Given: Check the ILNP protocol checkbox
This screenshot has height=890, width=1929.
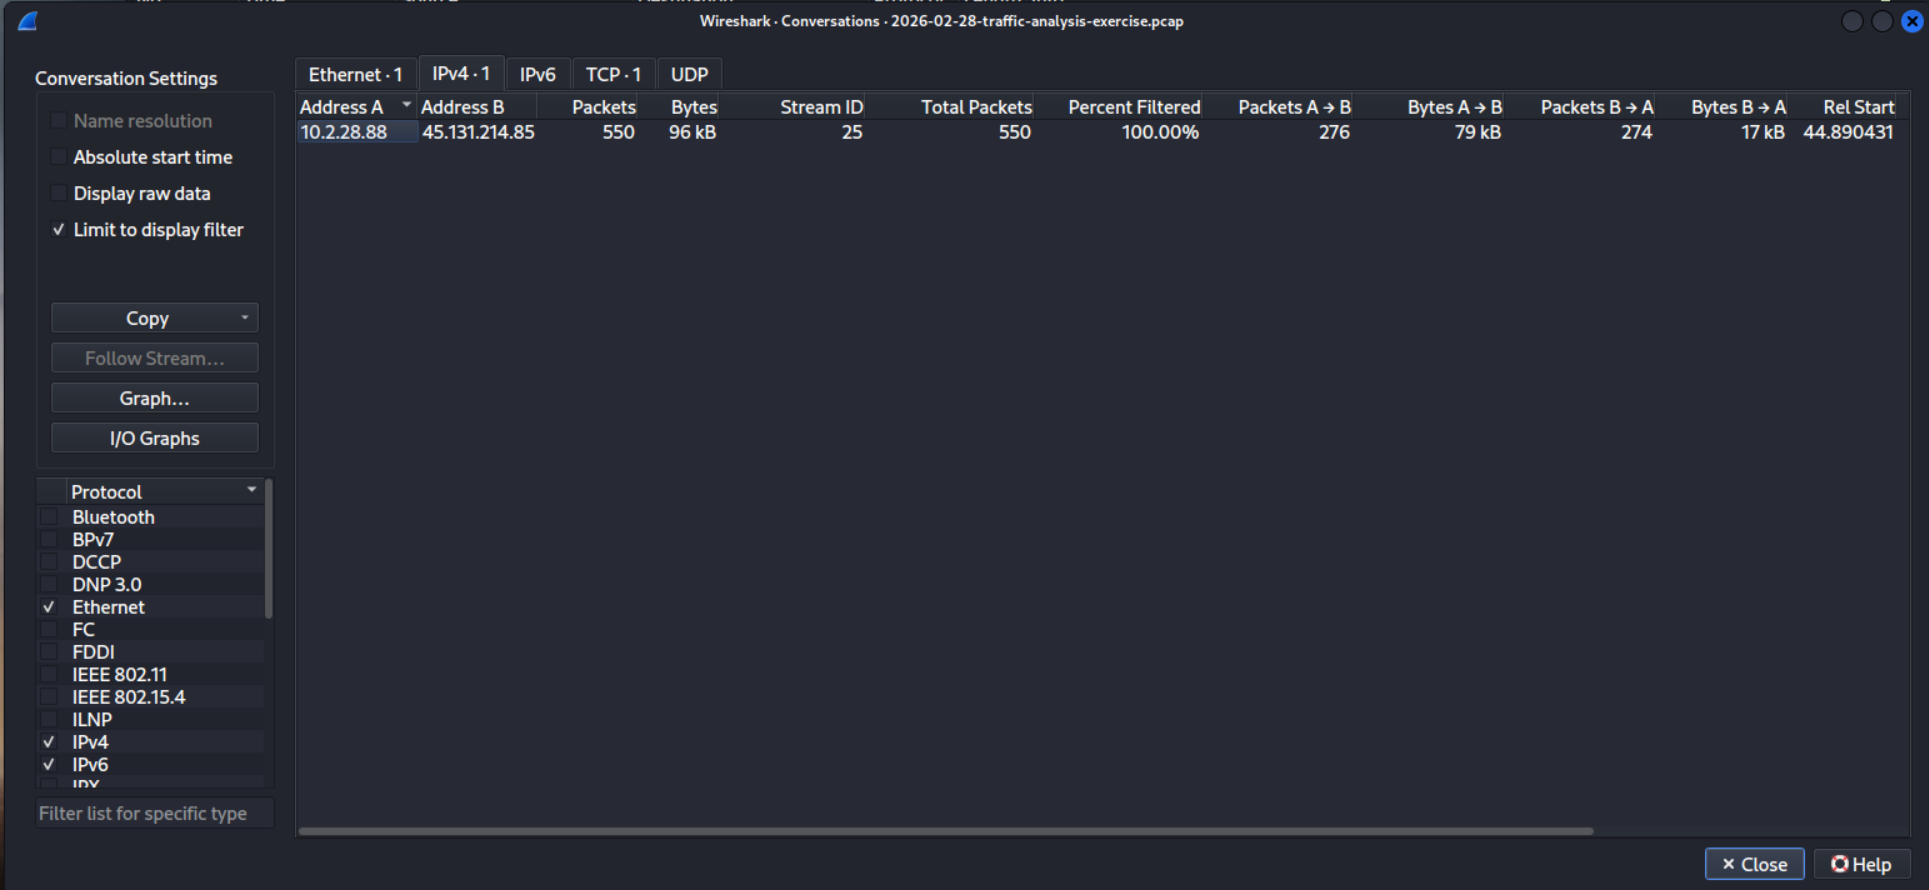Looking at the screenshot, I should pyautogui.click(x=48, y=720).
